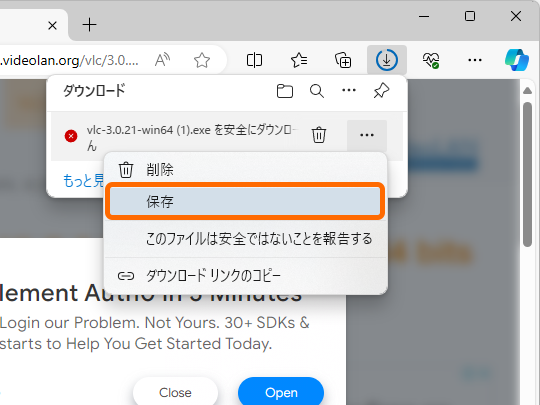Image resolution: width=540 pixels, height=405 pixels.
Task: Open Browser essentials heart icon
Action: pos(431,60)
